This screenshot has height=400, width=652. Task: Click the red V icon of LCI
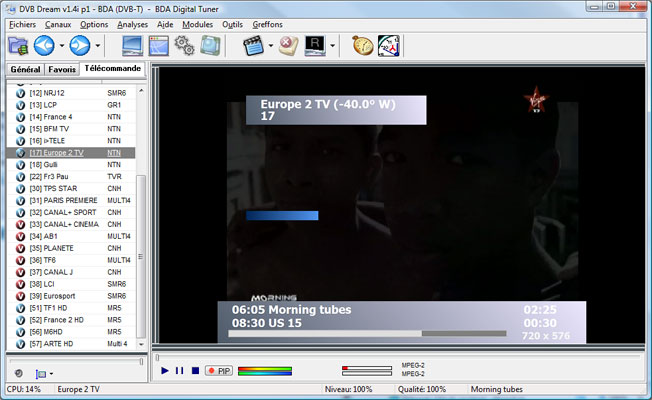[20, 284]
